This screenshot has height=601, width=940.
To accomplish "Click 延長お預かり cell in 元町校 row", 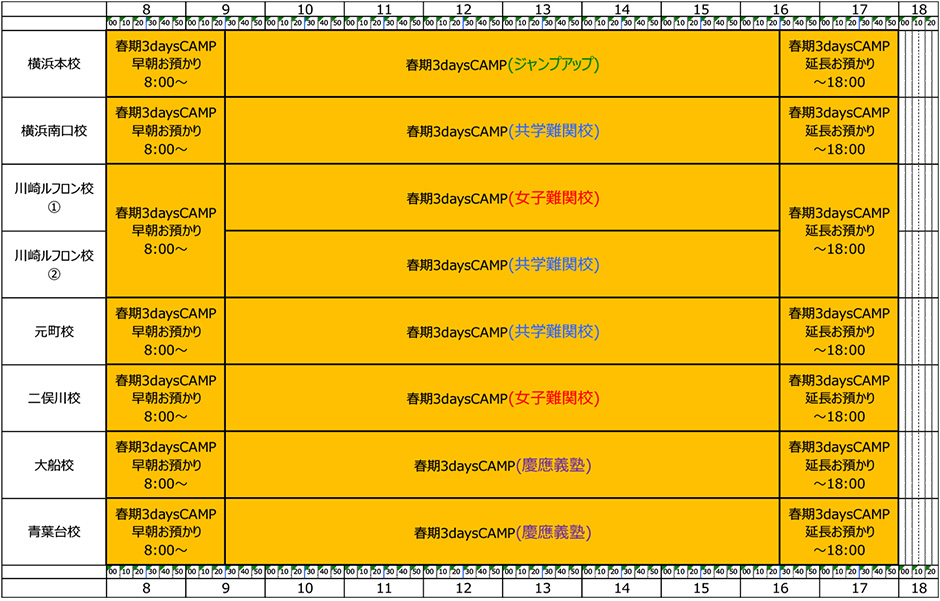I will click(x=839, y=331).
